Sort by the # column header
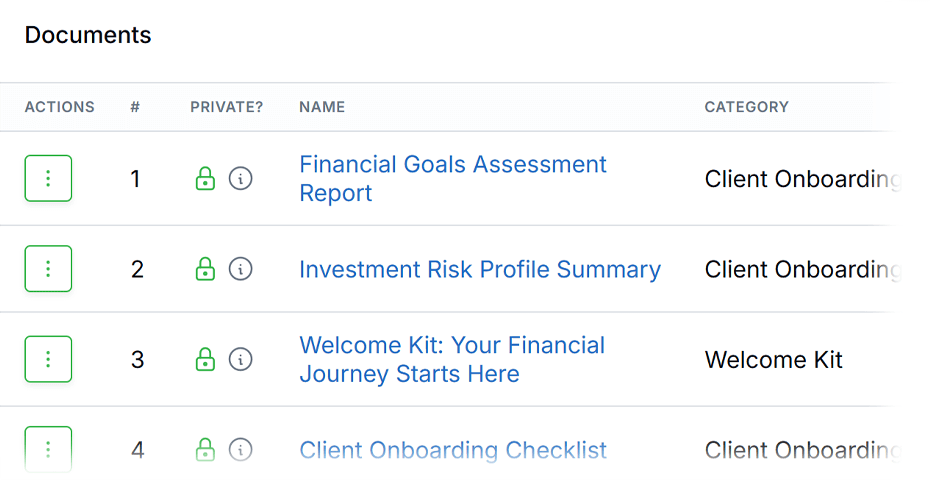The height and width of the screenshot is (480, 930). tap(135, 107)
